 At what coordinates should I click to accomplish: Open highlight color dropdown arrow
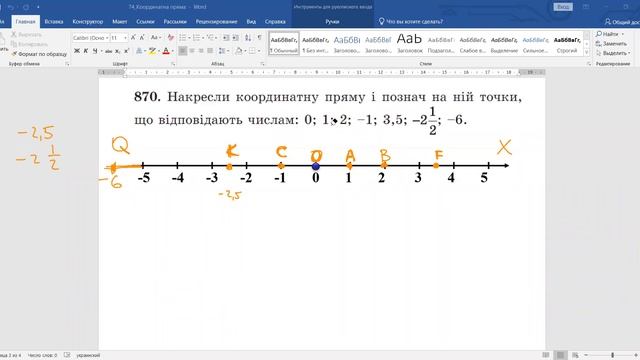coord(158,51)
